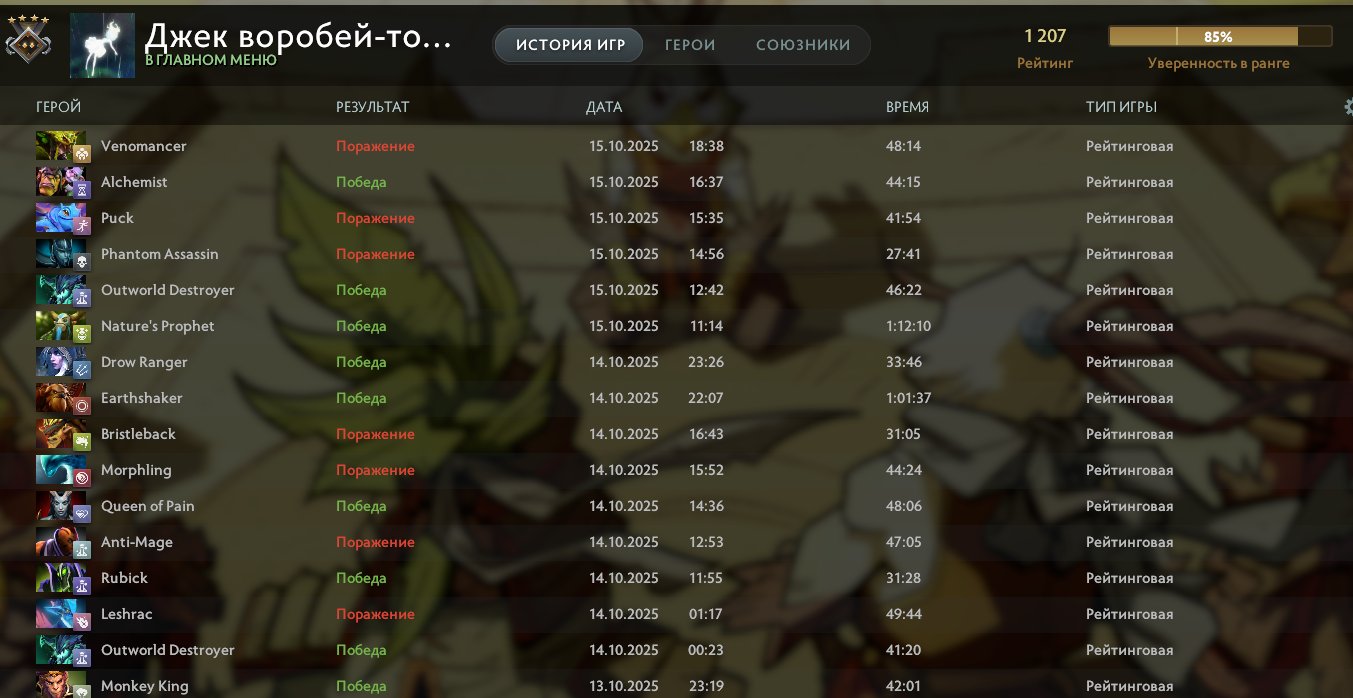Click the Anti-Mage hero portrait icon
The image size is (1353, 698).
63,542
